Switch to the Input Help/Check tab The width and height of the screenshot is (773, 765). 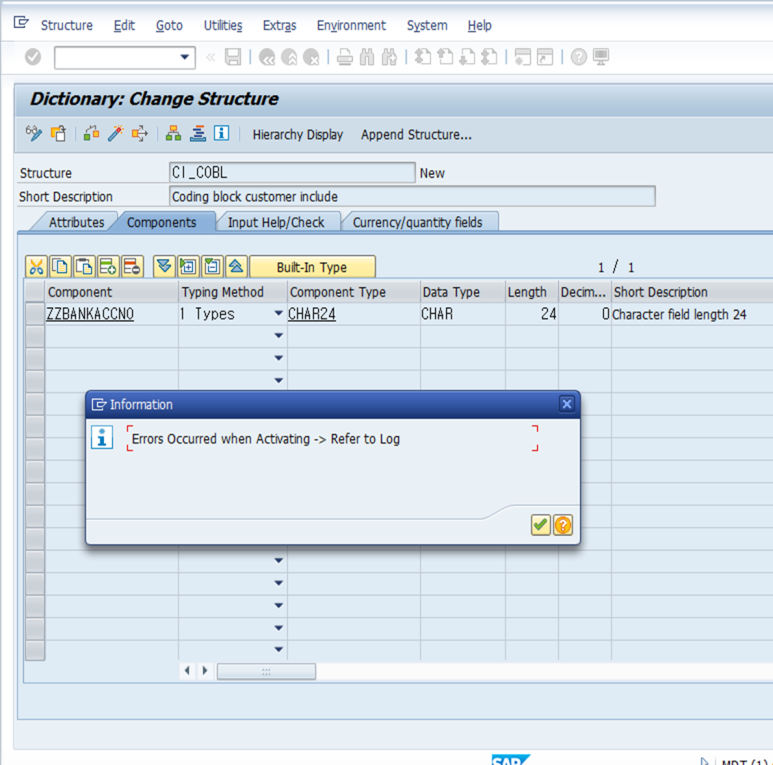pyautogui.click(x=276, y=222)
